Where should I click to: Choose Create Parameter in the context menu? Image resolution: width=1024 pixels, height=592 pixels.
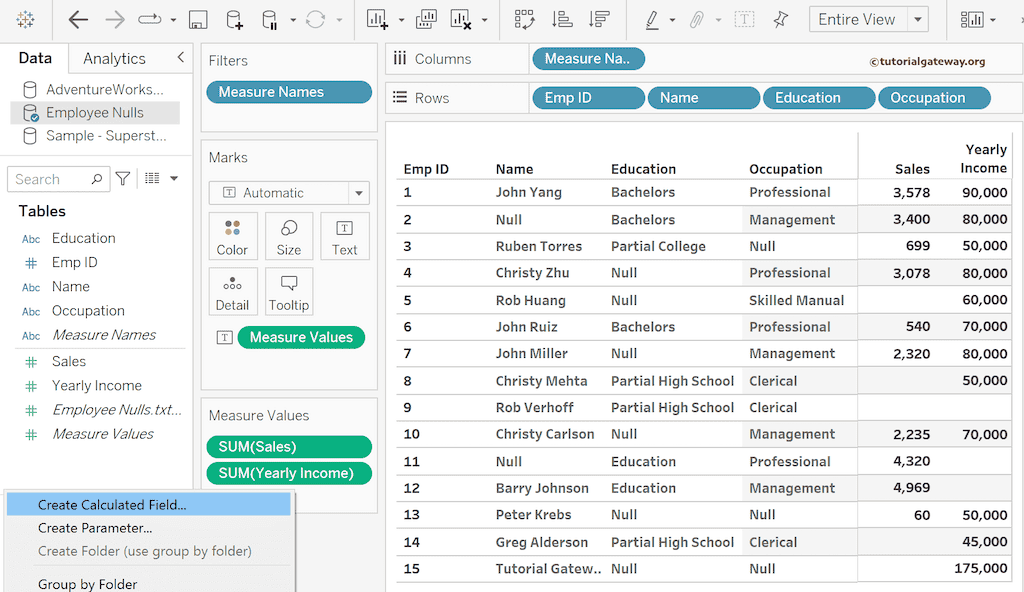pyautogui.click(x=95, y=528)
